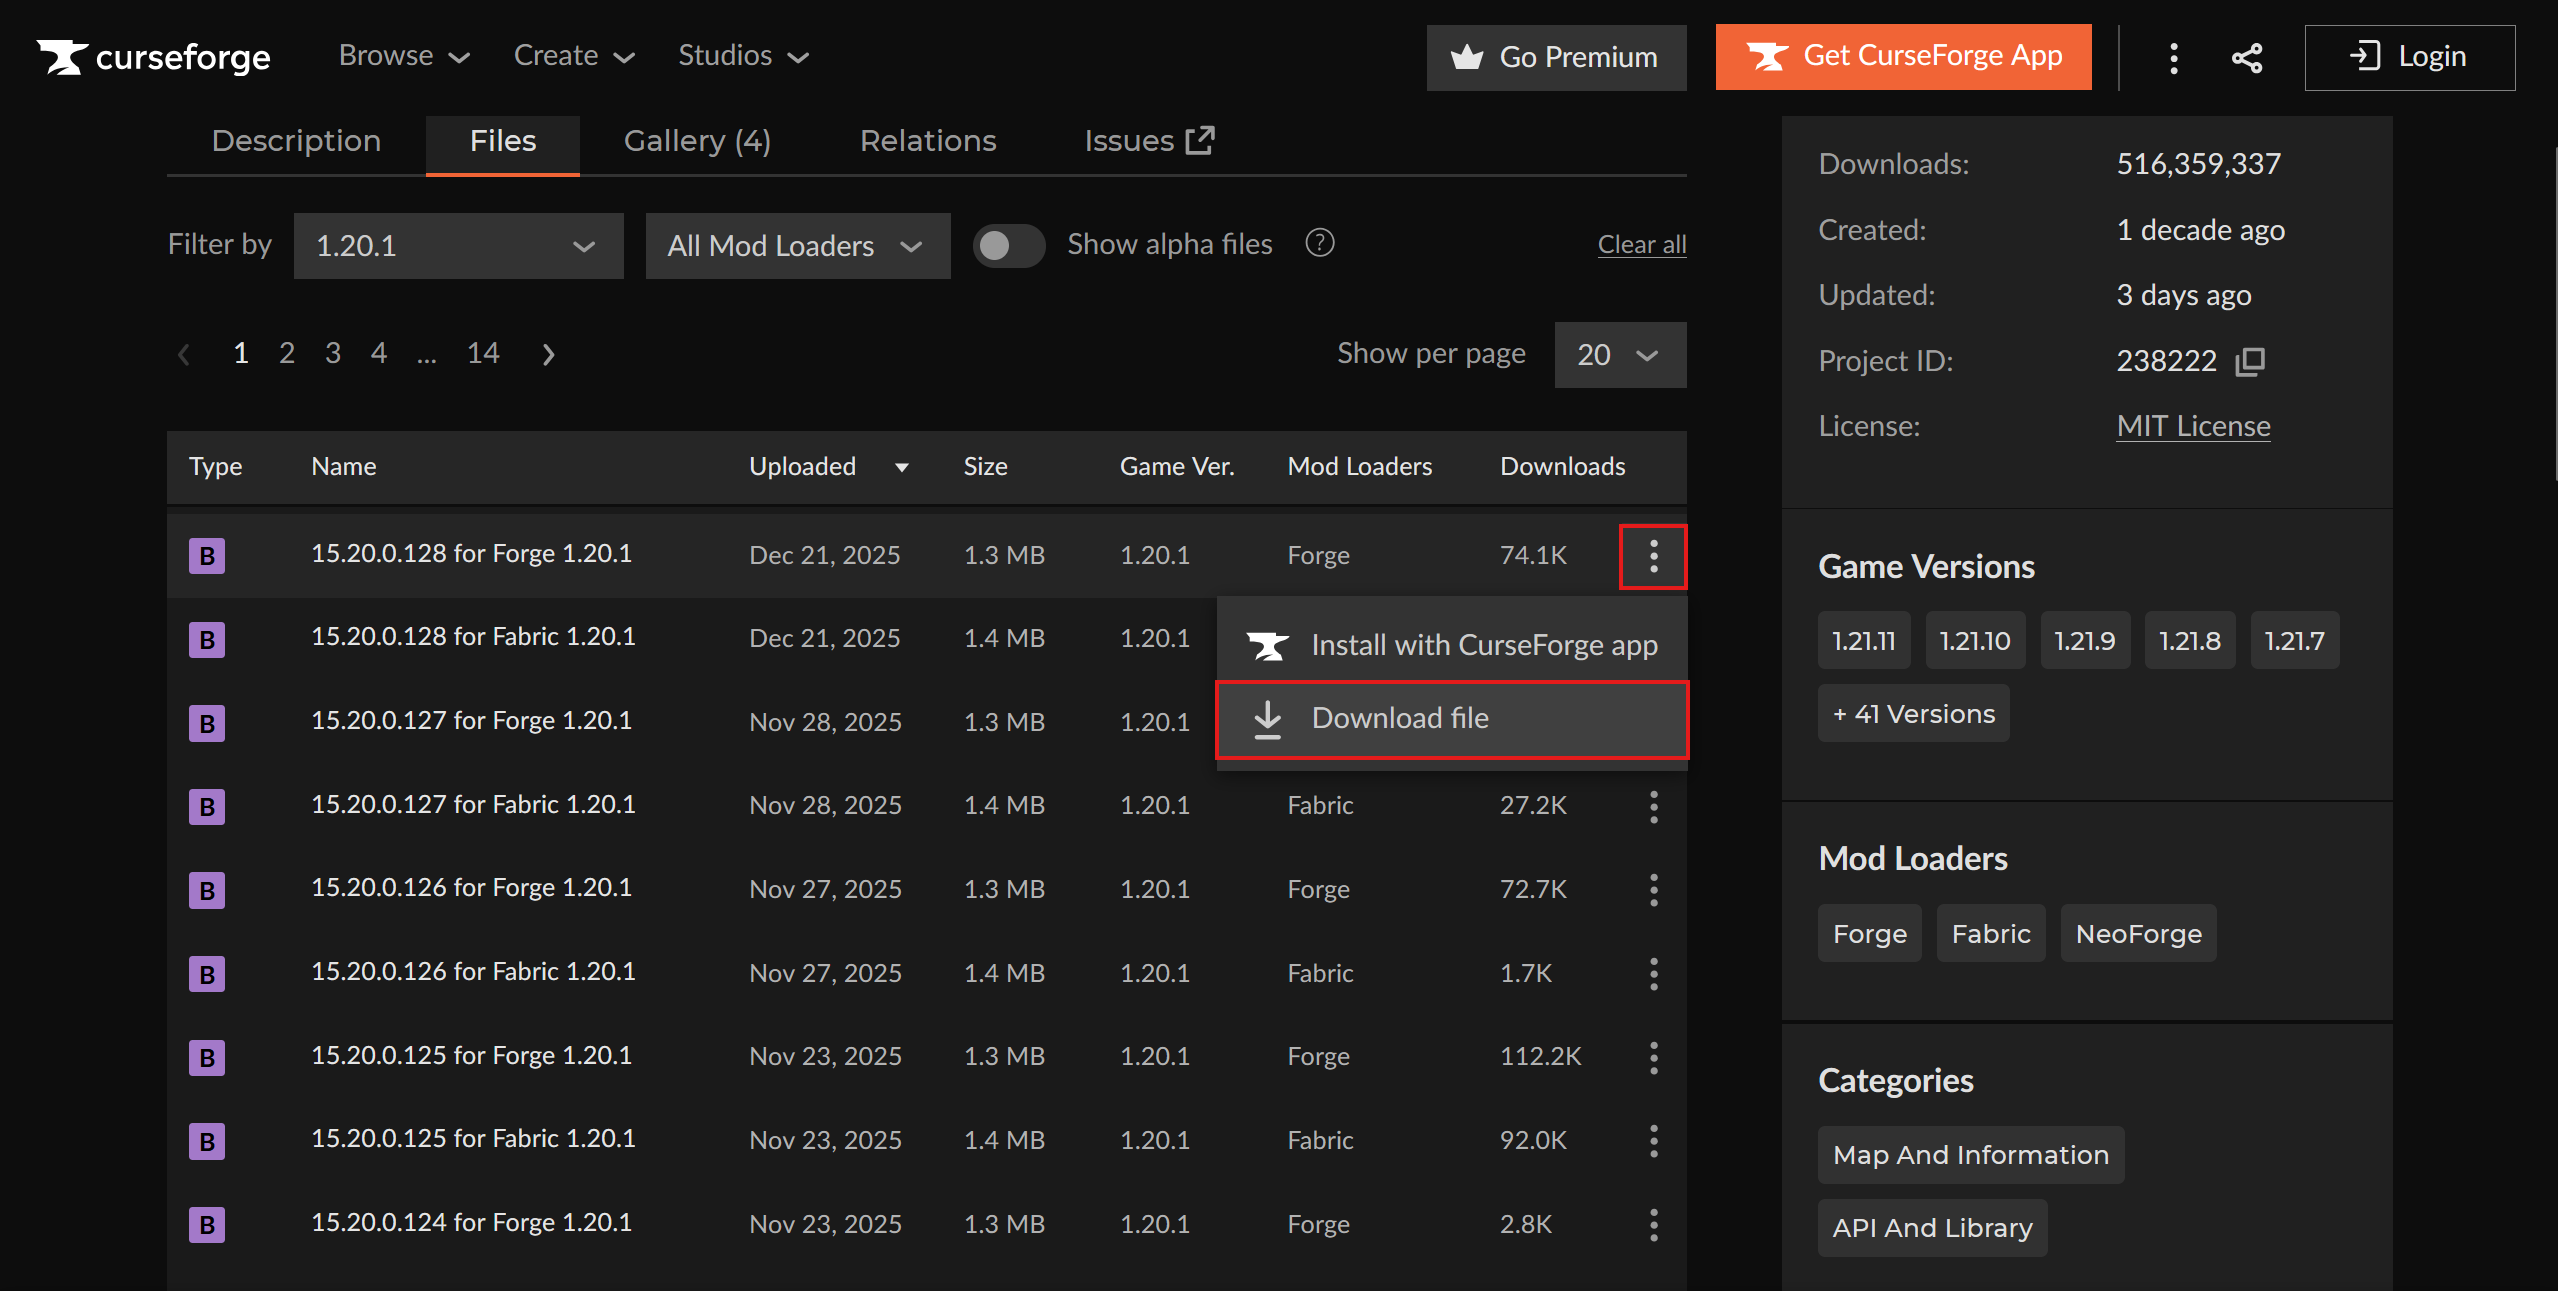Screen dimensions: 2558x1291
Task: Open options for 15.20.0.128 Forge file
Action: tap(1653, 556)
